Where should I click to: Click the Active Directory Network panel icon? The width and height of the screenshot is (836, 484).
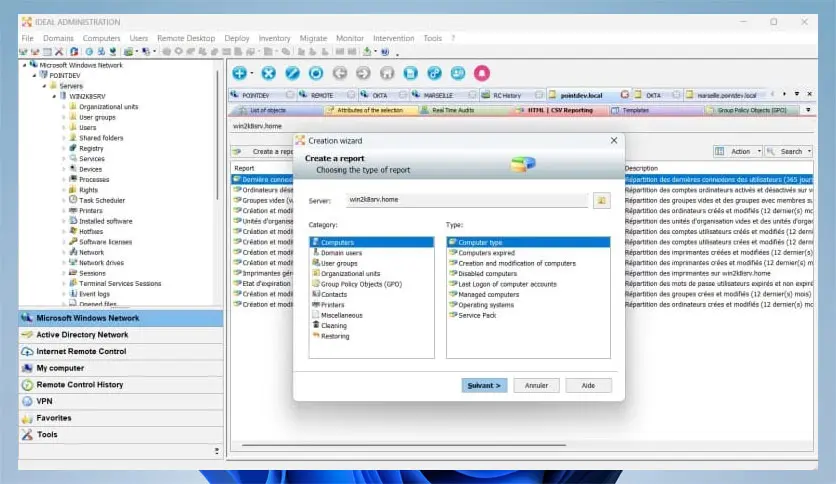point(27,335)
